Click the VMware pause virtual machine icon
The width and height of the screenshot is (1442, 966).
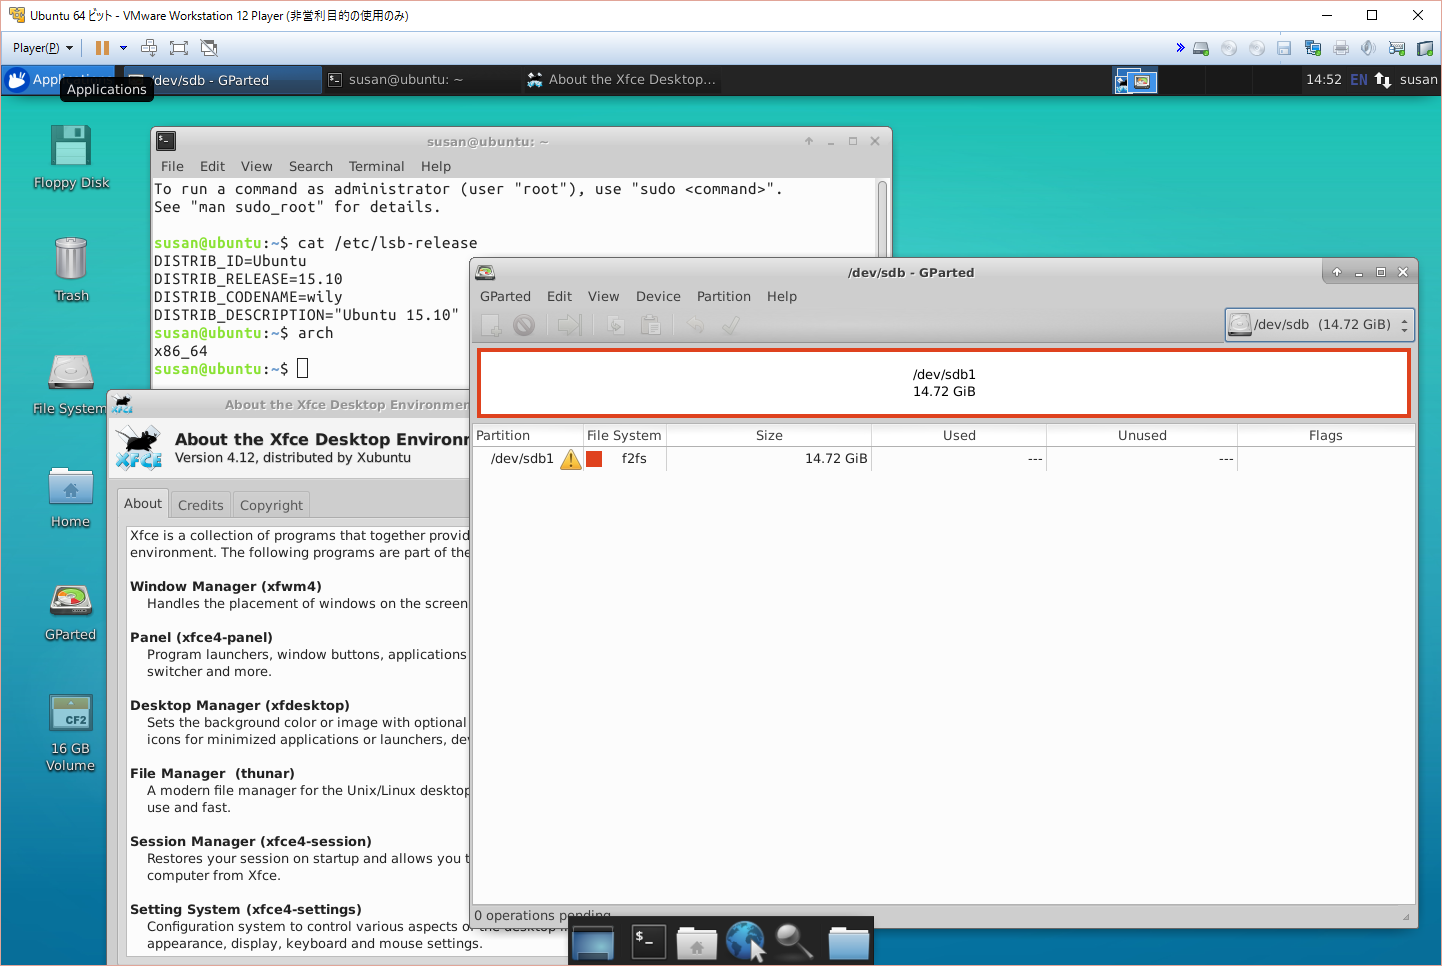point(102,48)
